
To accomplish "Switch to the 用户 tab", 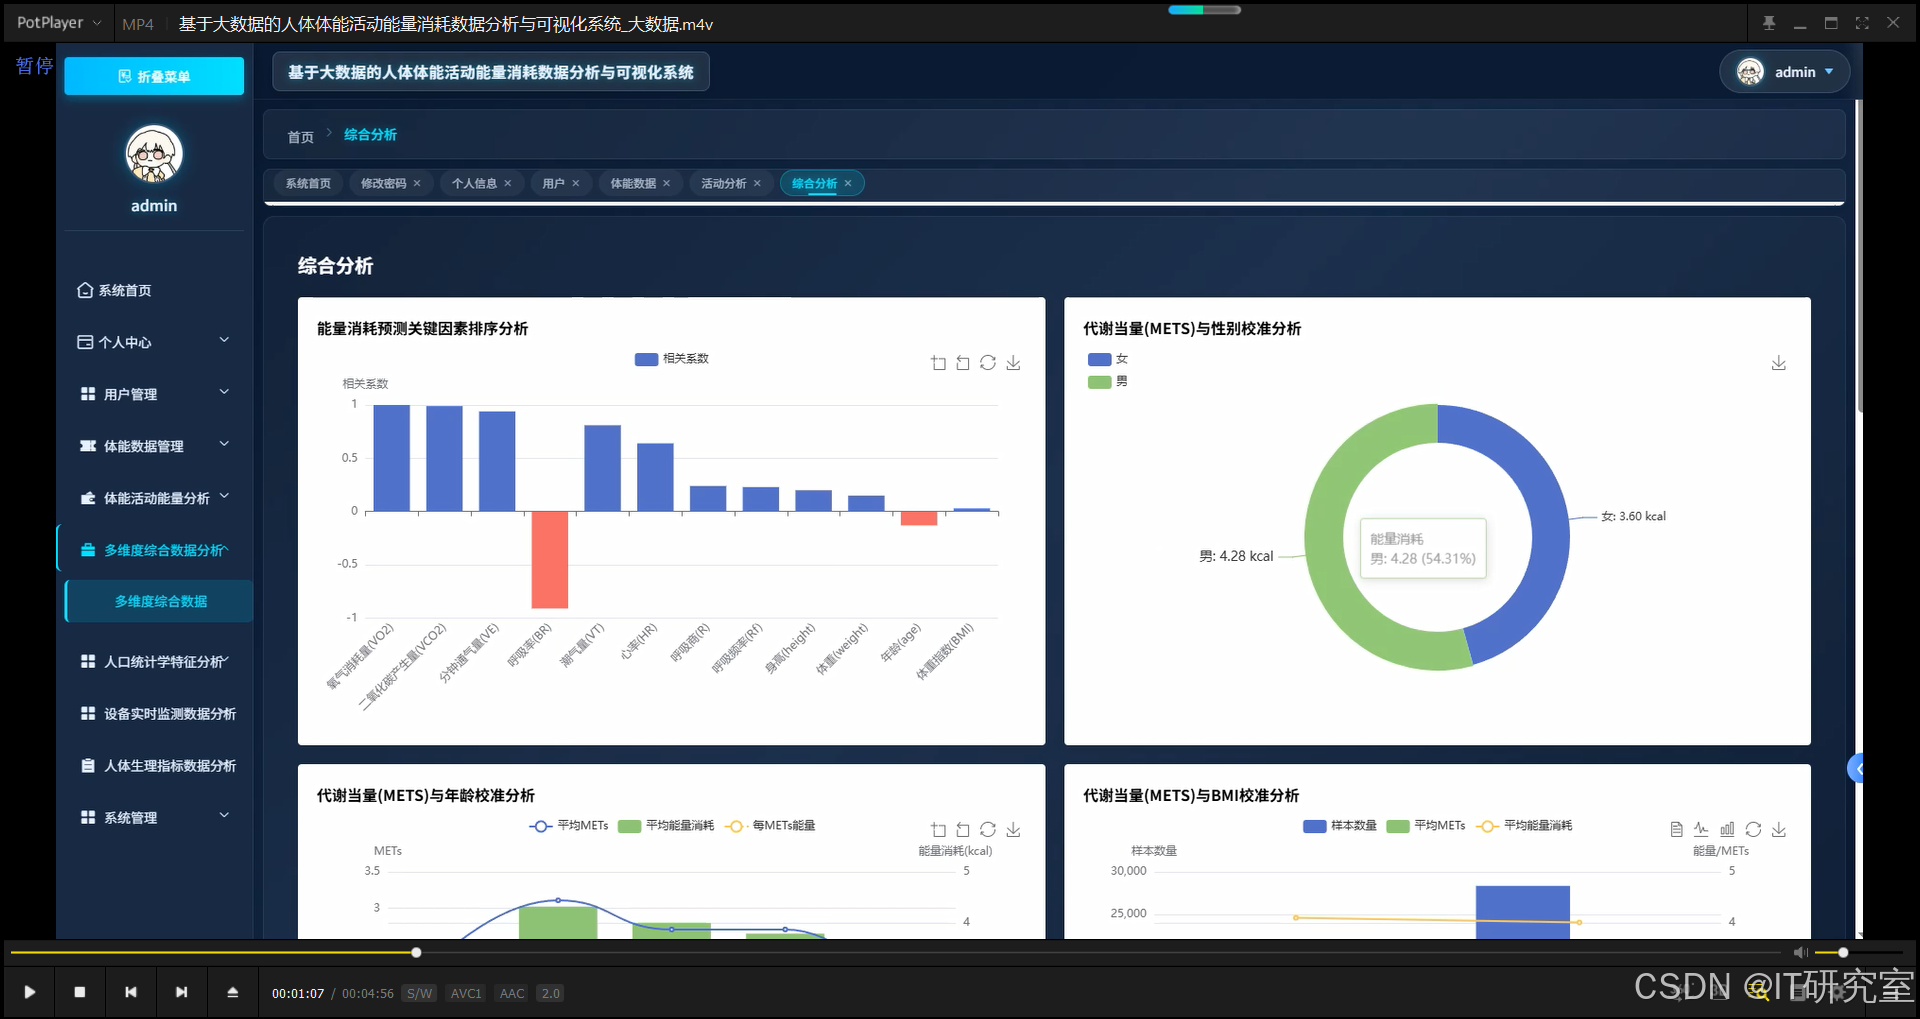I will [553, 183].
